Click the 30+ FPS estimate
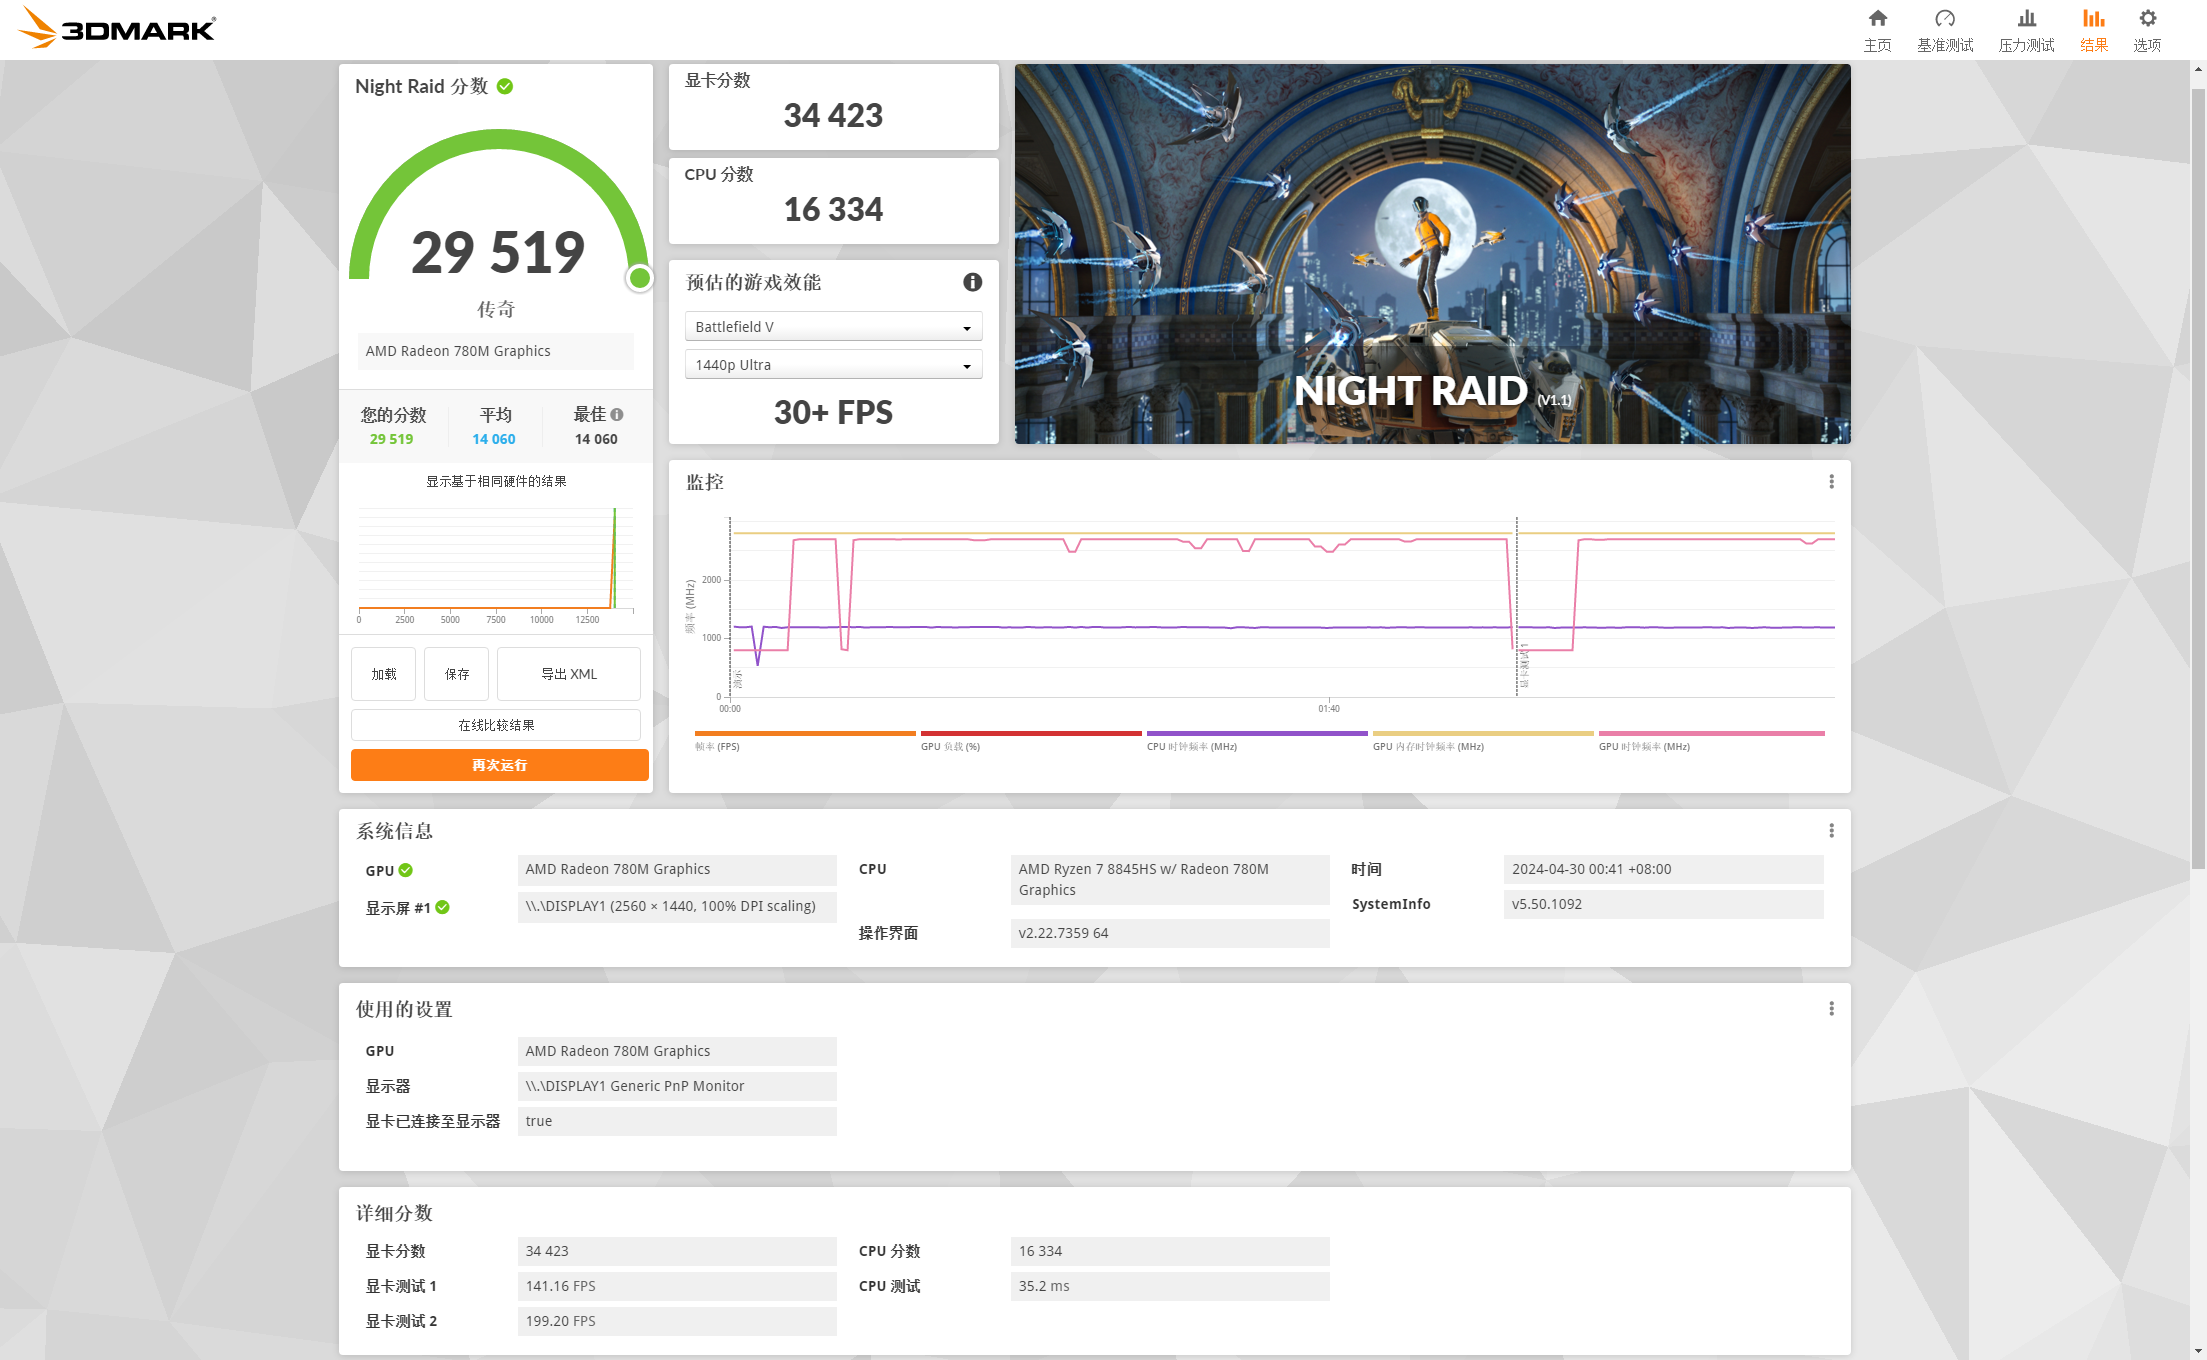The image size is (2207, 1360). pos(833,412)
